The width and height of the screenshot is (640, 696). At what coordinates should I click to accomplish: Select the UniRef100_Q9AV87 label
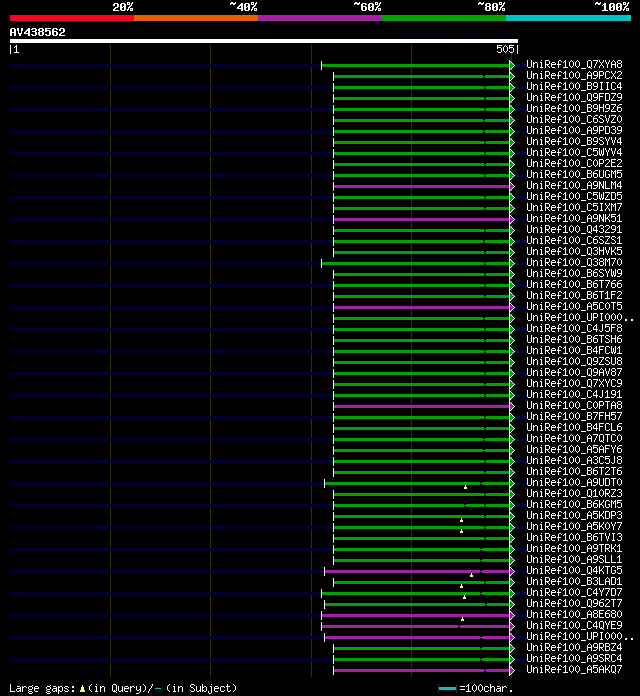pos(574,372)
